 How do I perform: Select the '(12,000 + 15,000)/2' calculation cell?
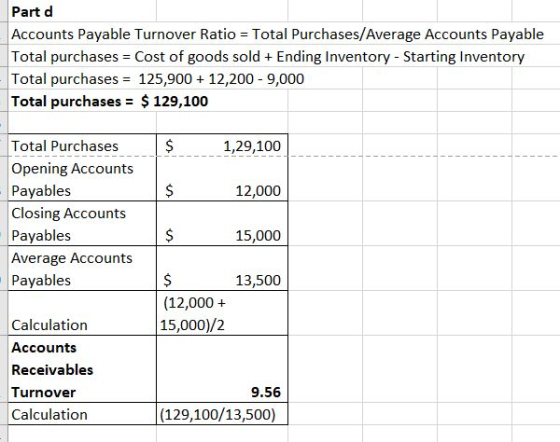pyautogui.click(x=222, y=313)
